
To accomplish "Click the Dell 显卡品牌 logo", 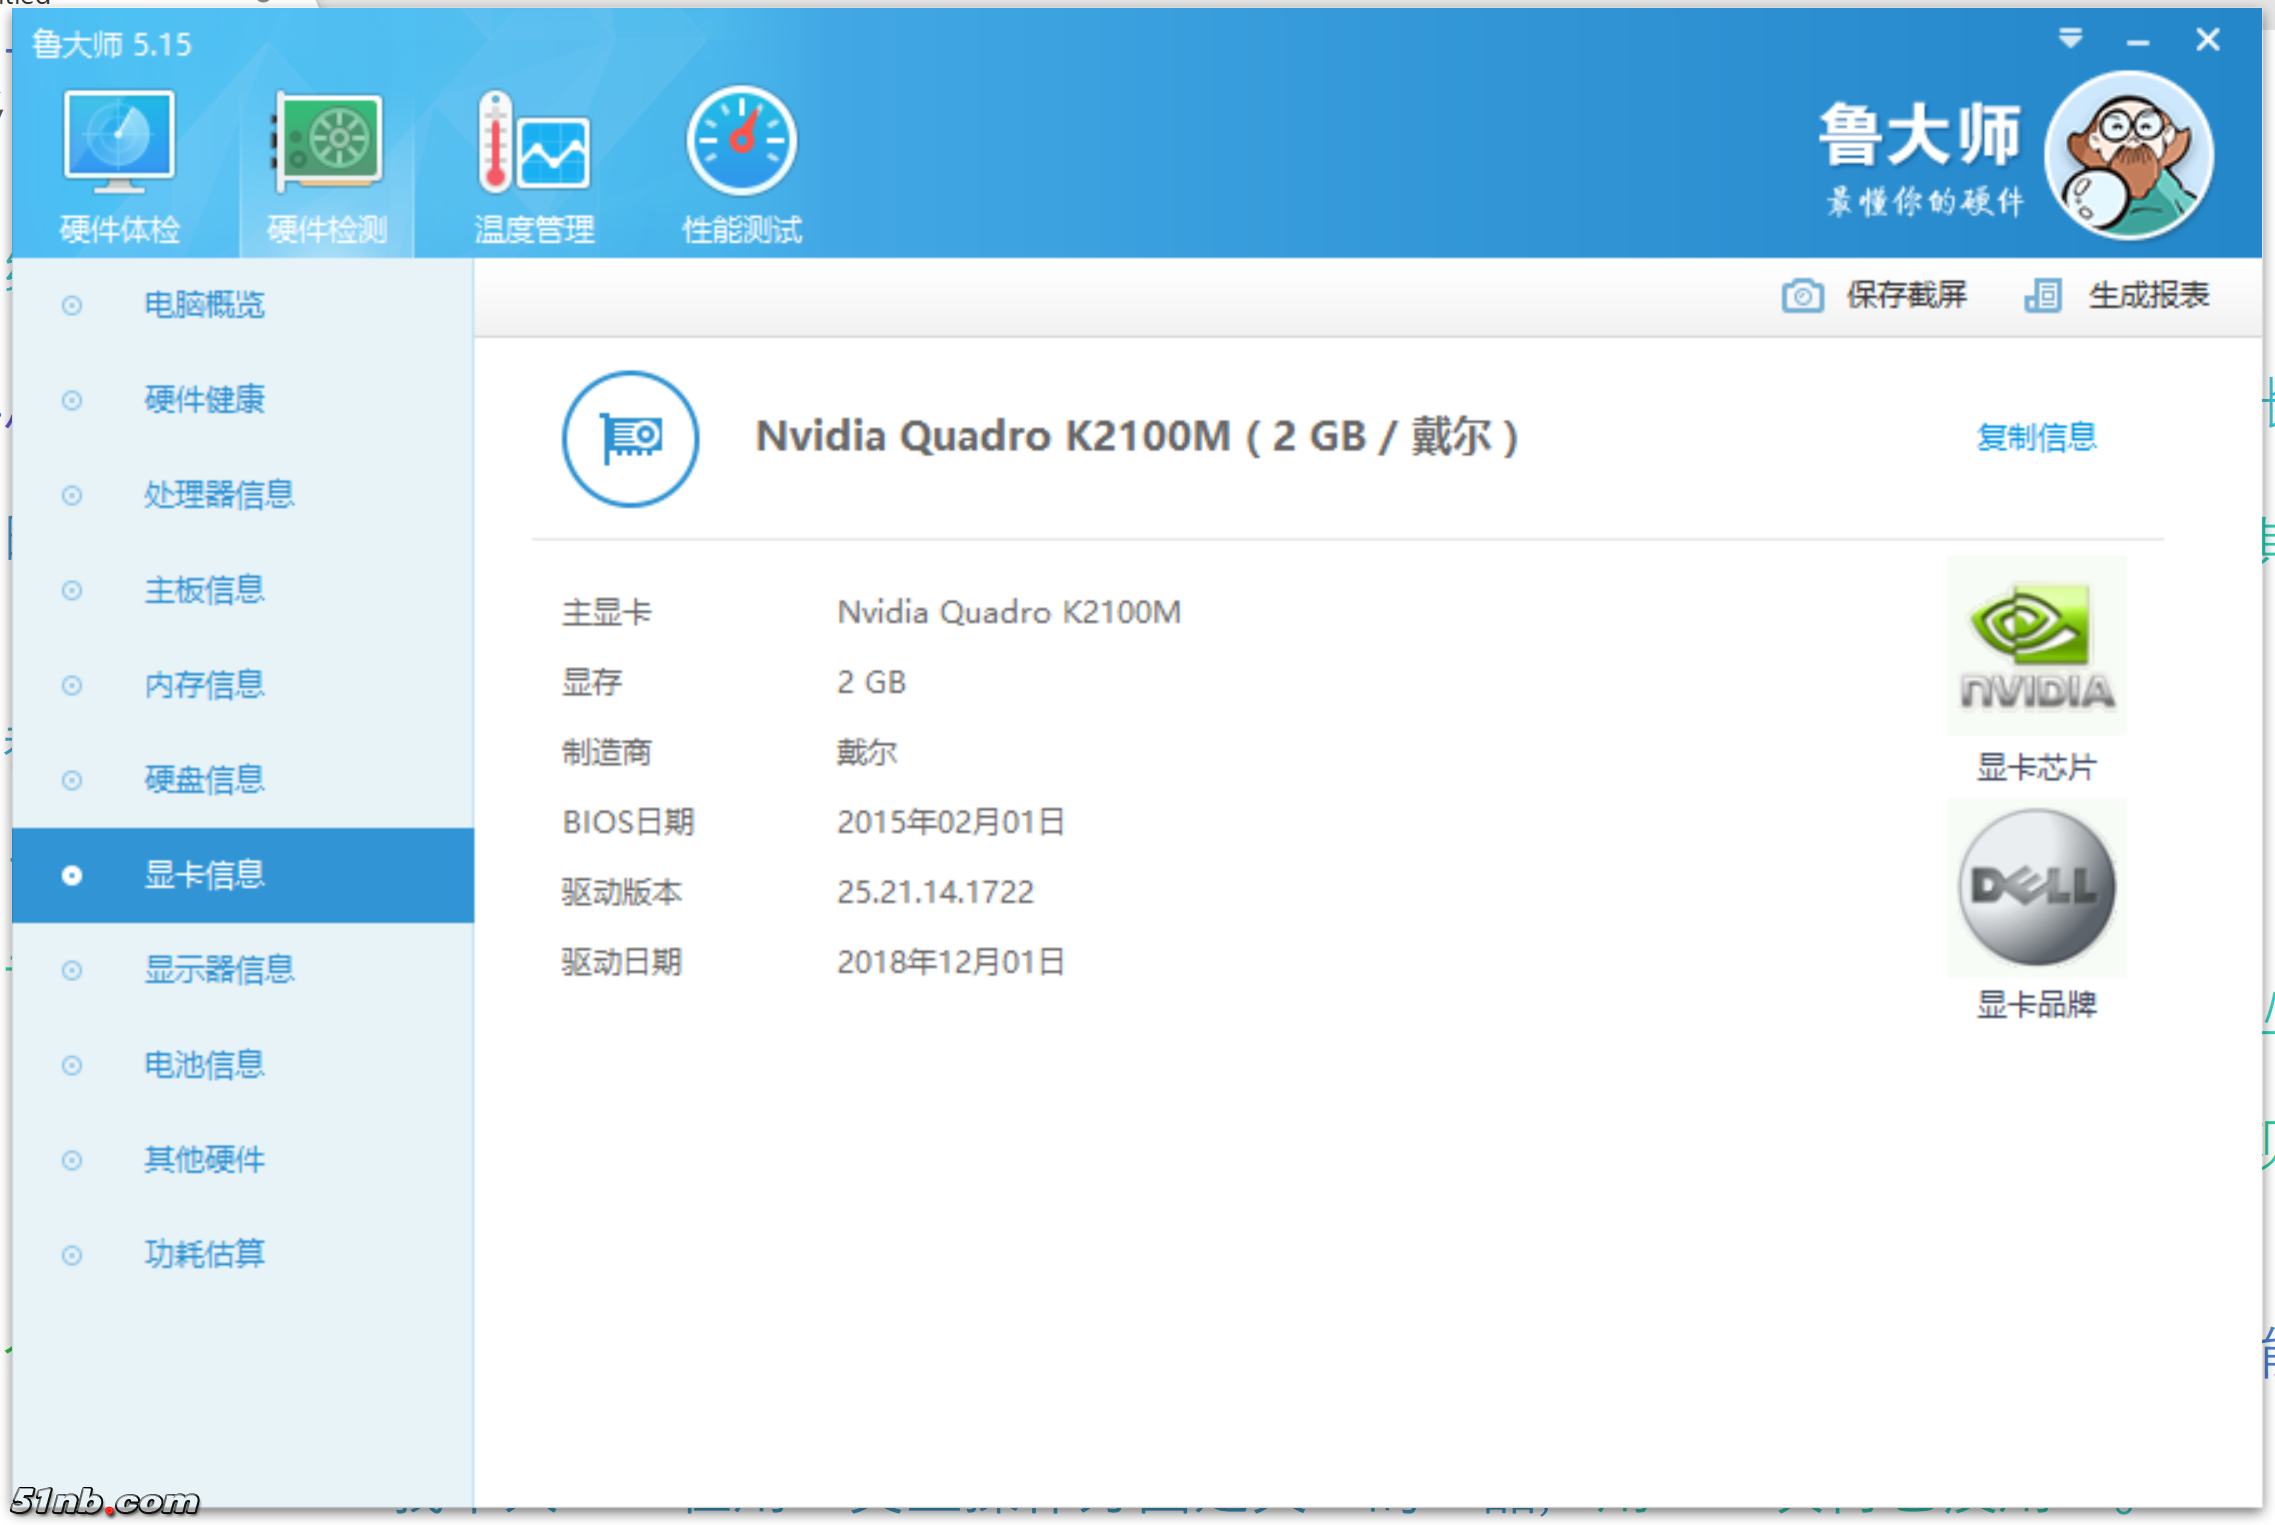I will pos(2036,887).
